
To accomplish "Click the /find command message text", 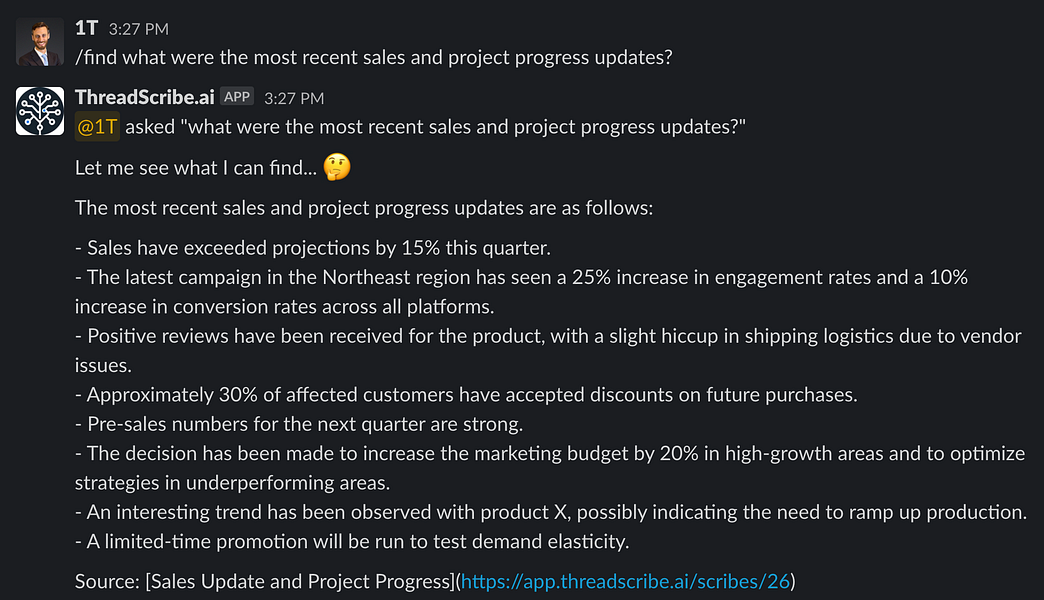I will [373, 57].
